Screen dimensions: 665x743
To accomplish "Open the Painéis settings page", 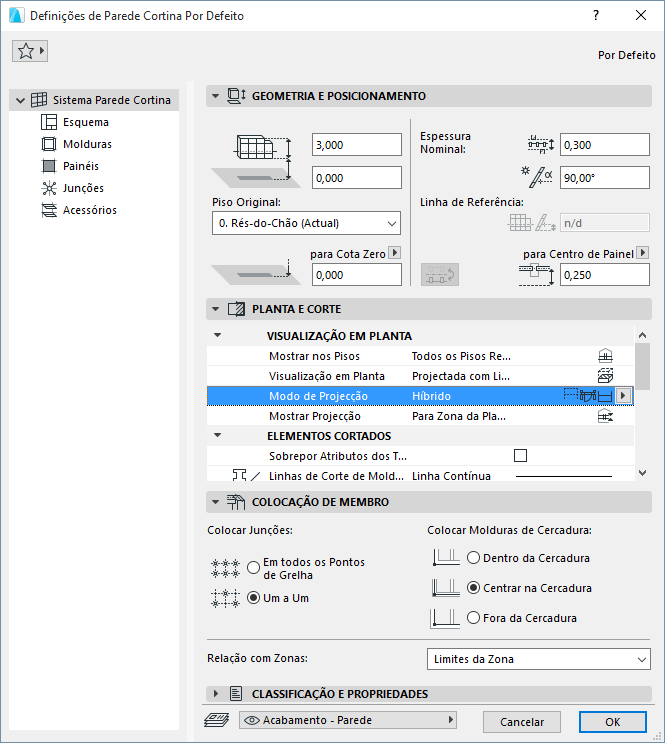I will (81, 166).
